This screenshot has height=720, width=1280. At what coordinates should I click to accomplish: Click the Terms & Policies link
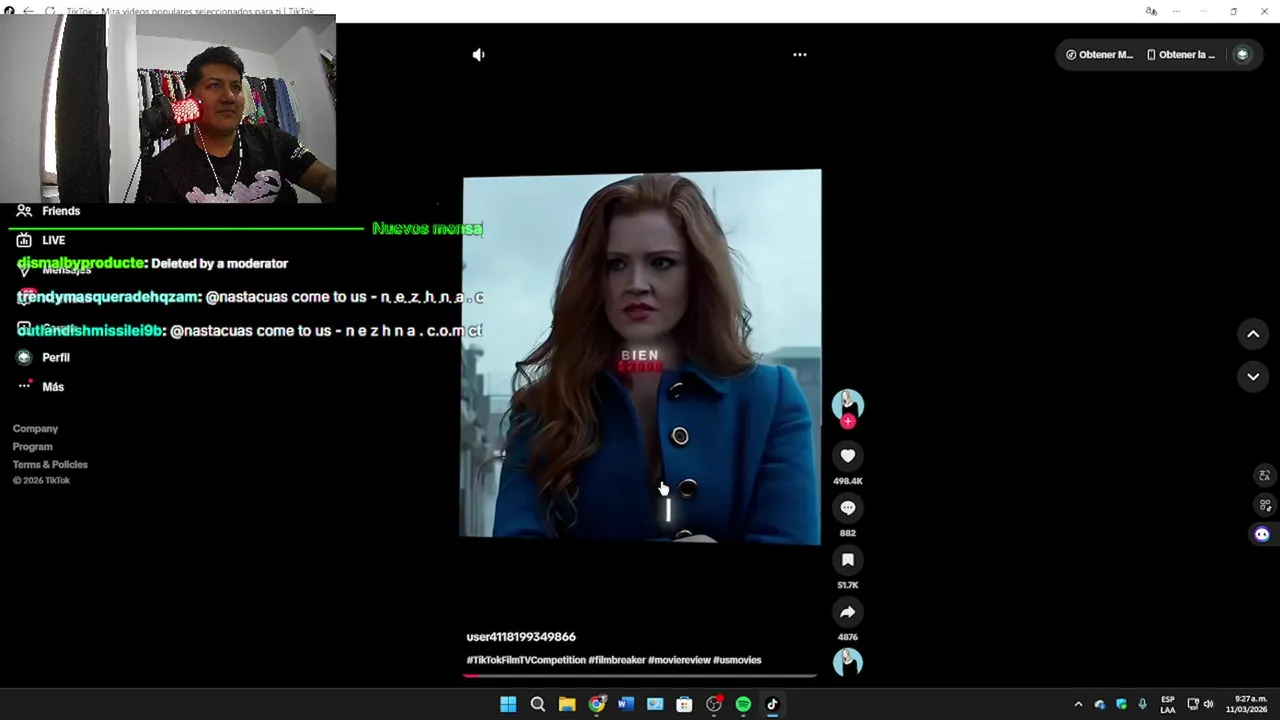click(x=50, y=465)
